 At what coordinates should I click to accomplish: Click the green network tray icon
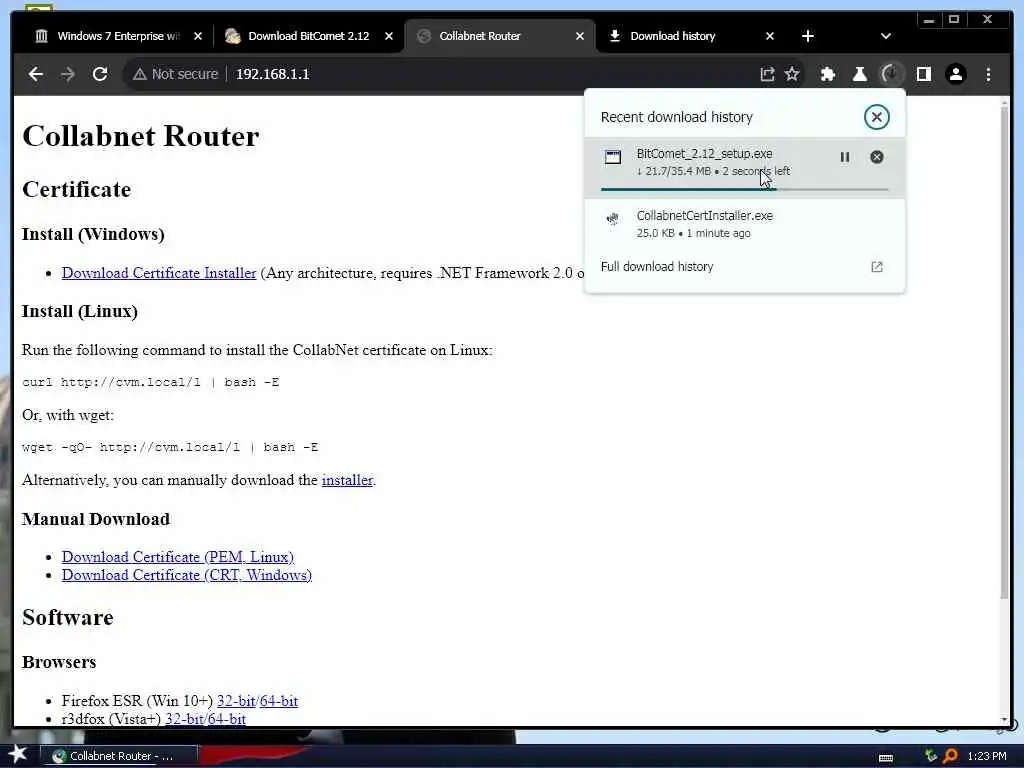(931, 756)
